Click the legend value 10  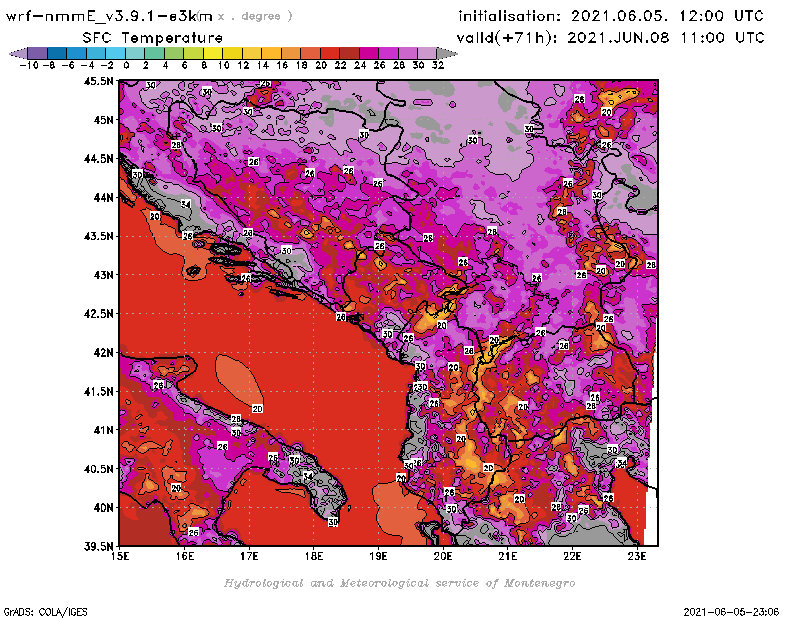(223, 65)
